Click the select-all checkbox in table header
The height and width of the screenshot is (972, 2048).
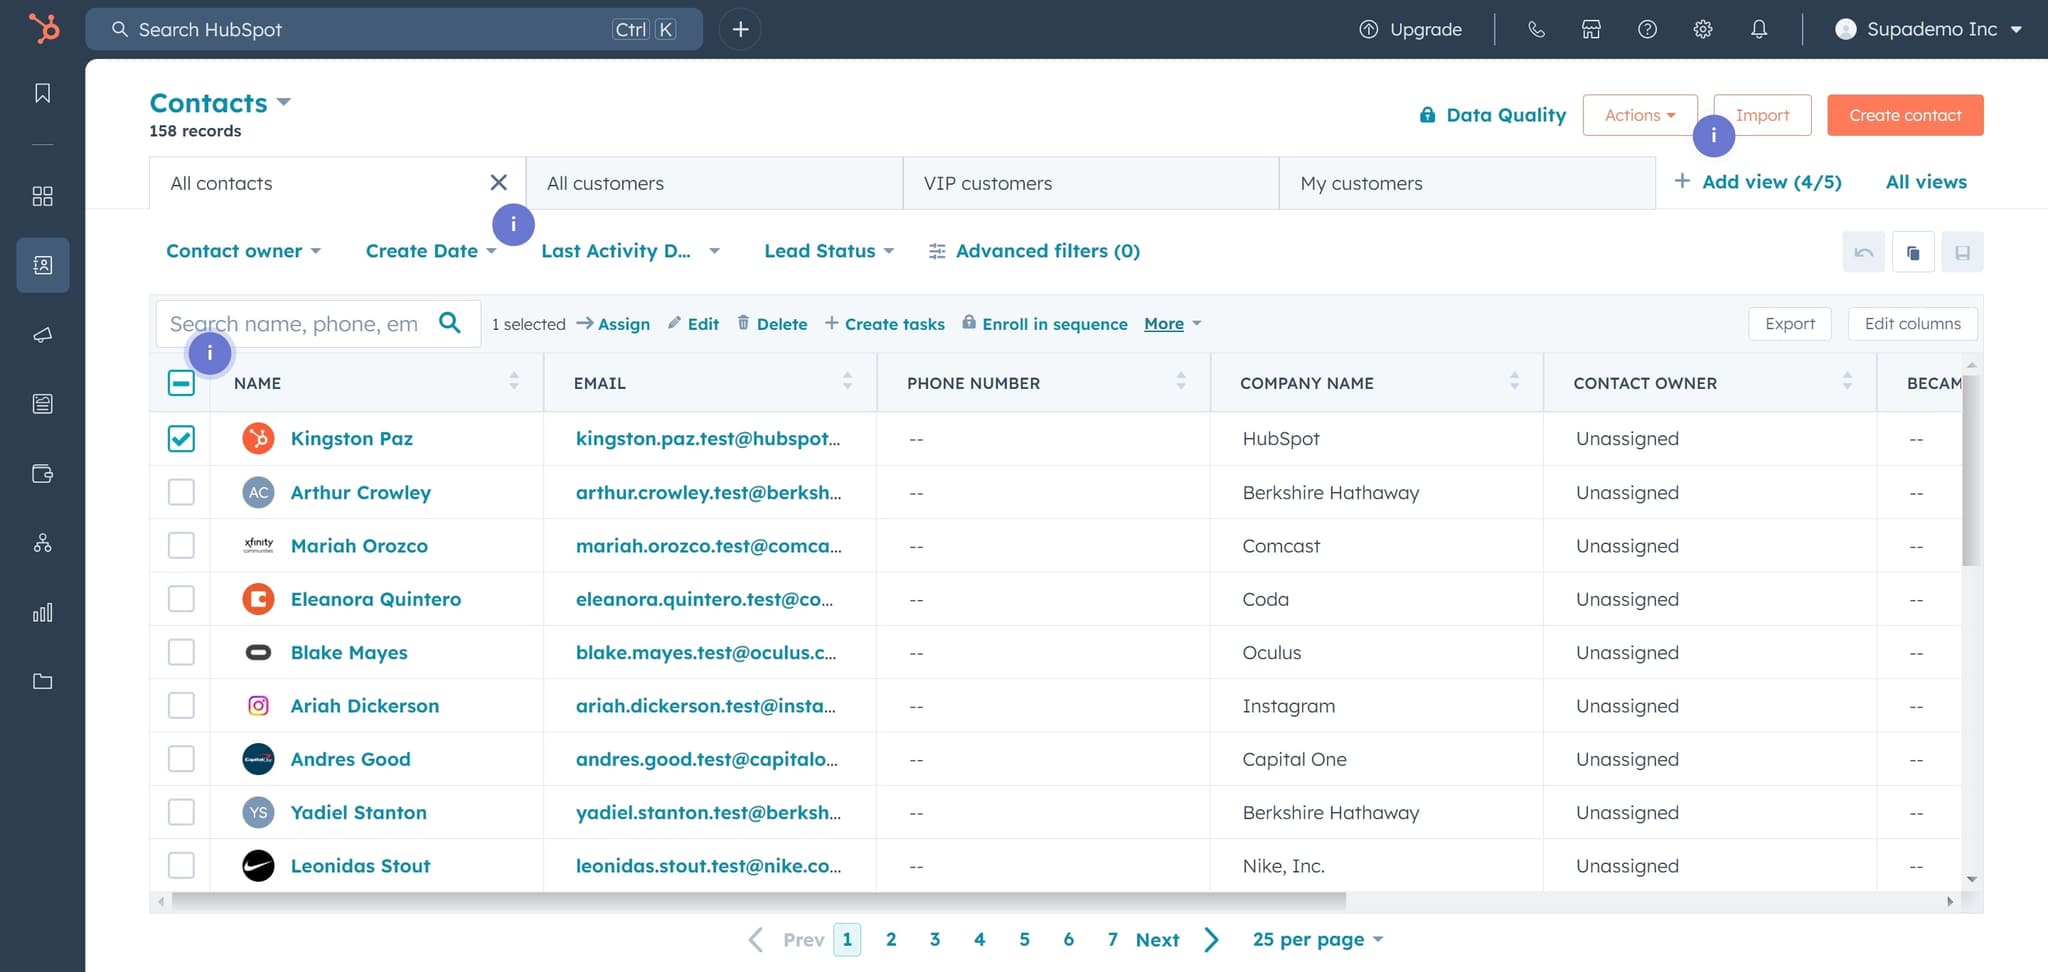(181, 382)
